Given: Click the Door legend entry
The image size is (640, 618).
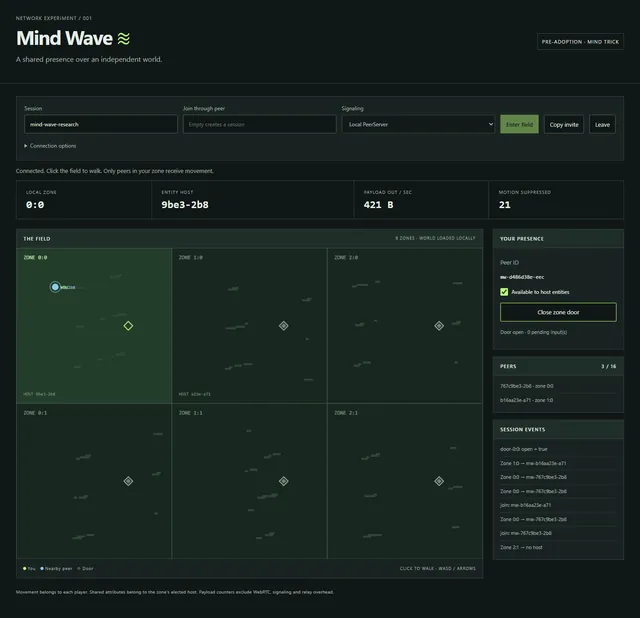Looking at the screenshot, I should pyautogui.click(x=85, y=569).
